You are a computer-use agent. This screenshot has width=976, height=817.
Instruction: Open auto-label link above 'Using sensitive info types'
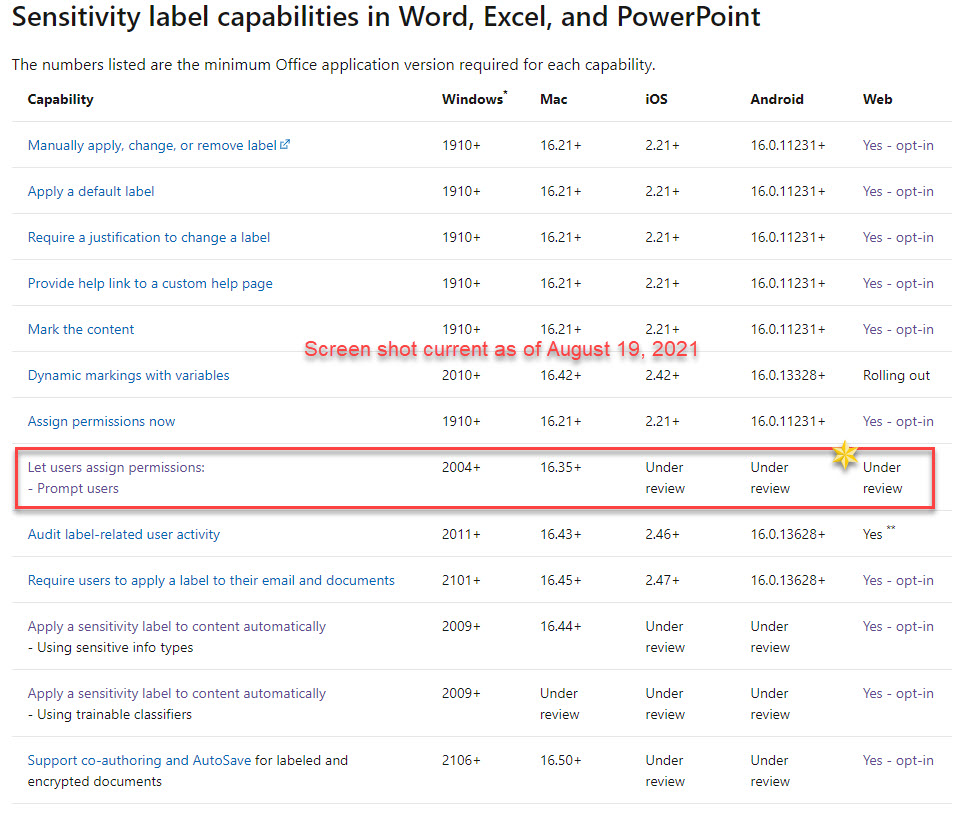tap(177, 627)
